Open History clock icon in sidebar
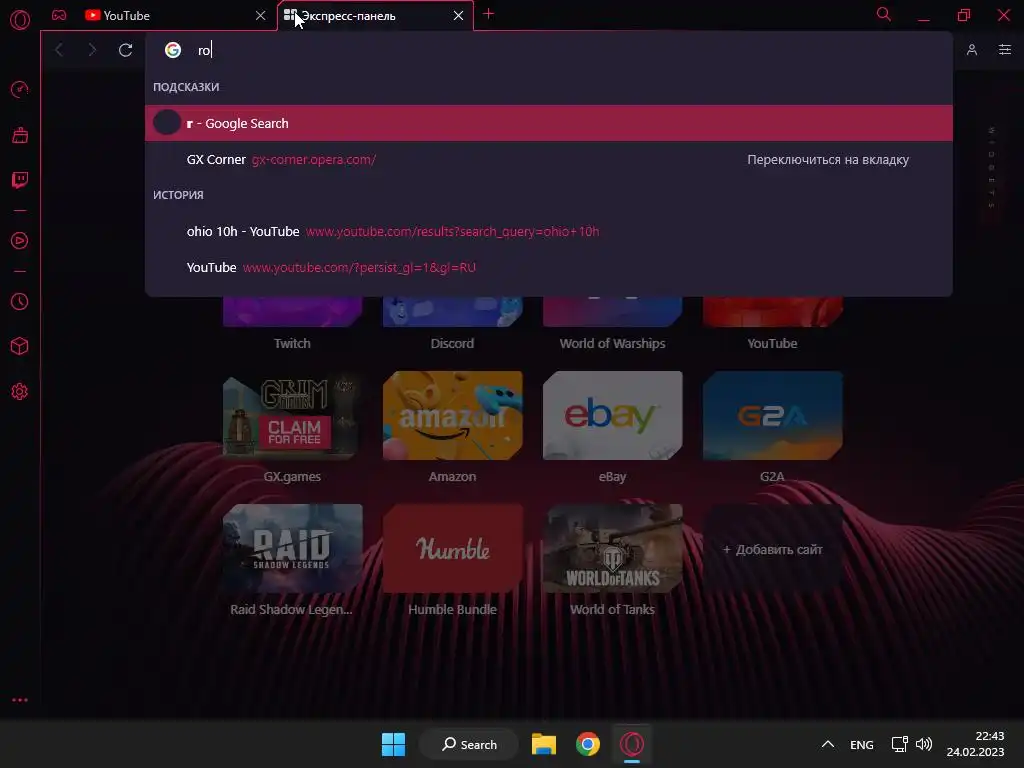Screen dimensions: 1024x768 pos(20,302)
